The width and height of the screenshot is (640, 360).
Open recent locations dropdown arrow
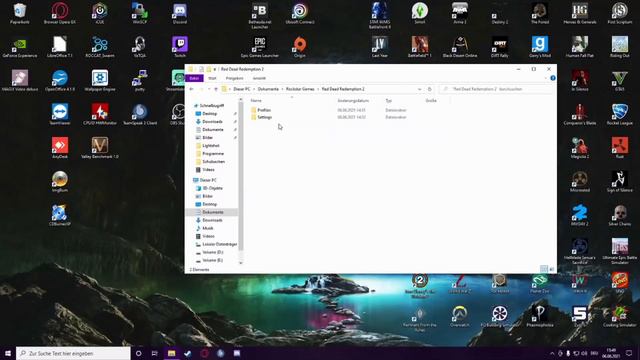pyautogui.click(x=209, y=89)
